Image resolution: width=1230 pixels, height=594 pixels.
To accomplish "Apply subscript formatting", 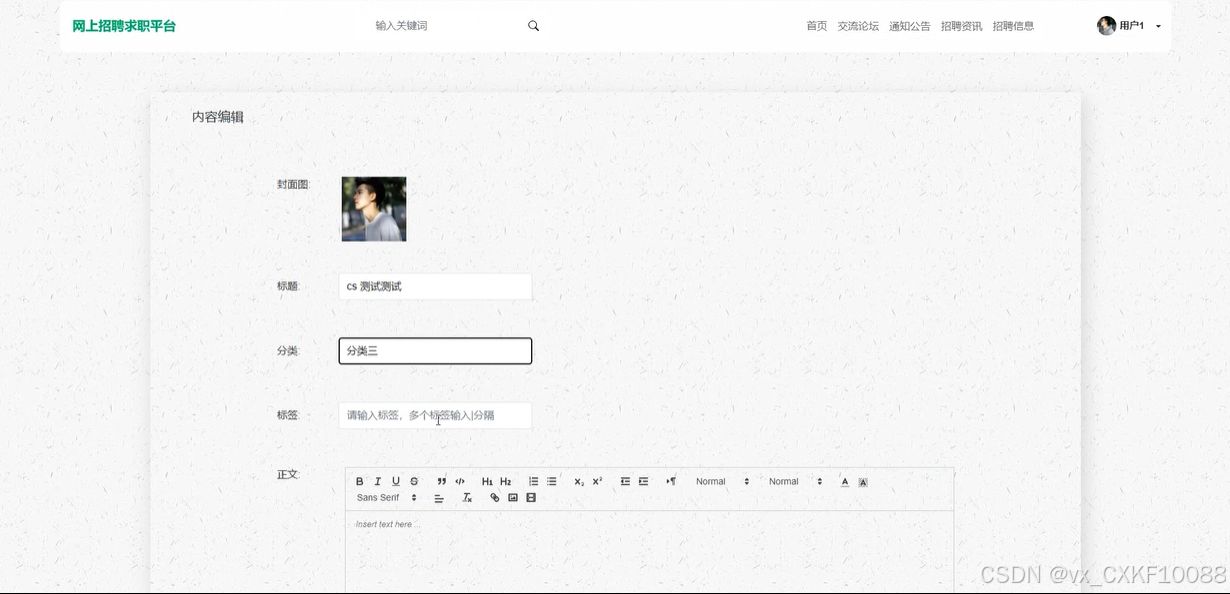I will click(579, 482).
